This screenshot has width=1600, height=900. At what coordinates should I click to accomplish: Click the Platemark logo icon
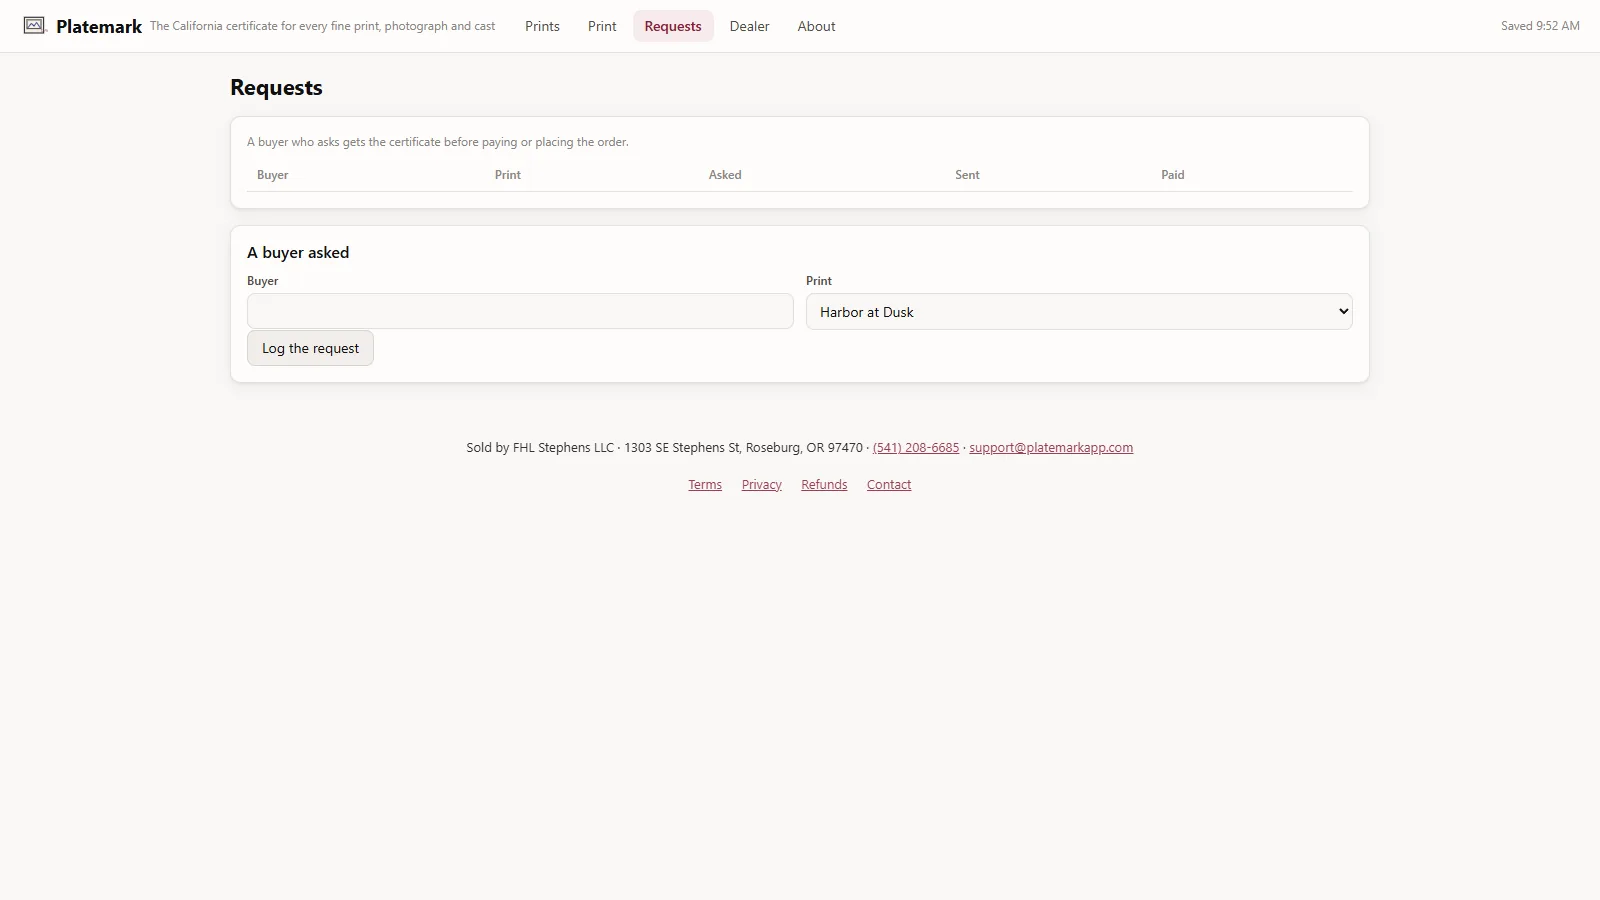click(35, 26)
